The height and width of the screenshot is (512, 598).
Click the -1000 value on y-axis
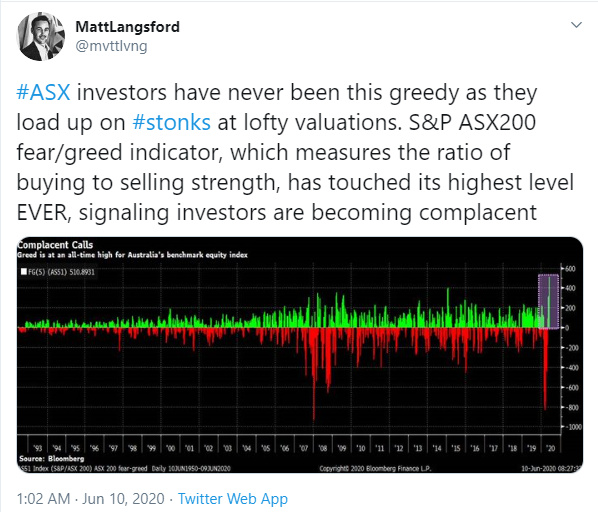[x=573, y=427]
